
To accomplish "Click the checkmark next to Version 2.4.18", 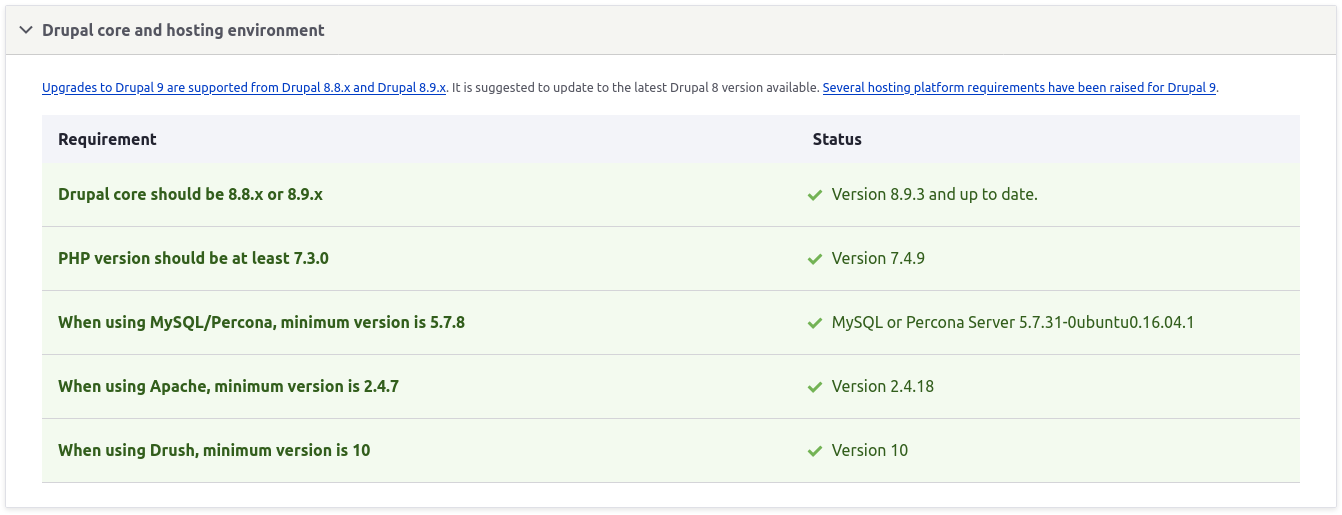I will click(814, 387).
